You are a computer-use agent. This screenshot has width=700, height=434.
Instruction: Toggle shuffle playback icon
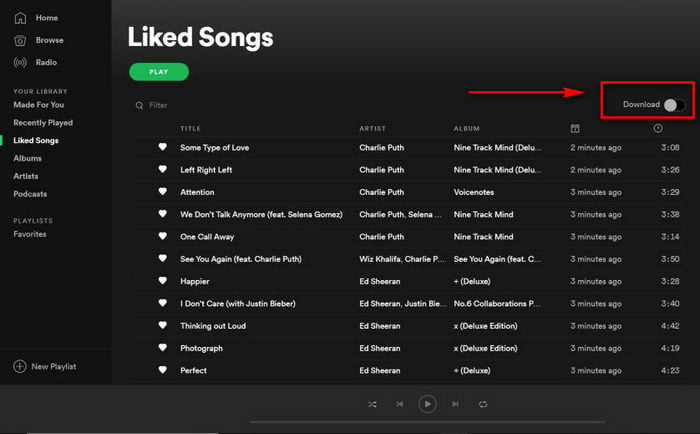(x=372, y=405)
